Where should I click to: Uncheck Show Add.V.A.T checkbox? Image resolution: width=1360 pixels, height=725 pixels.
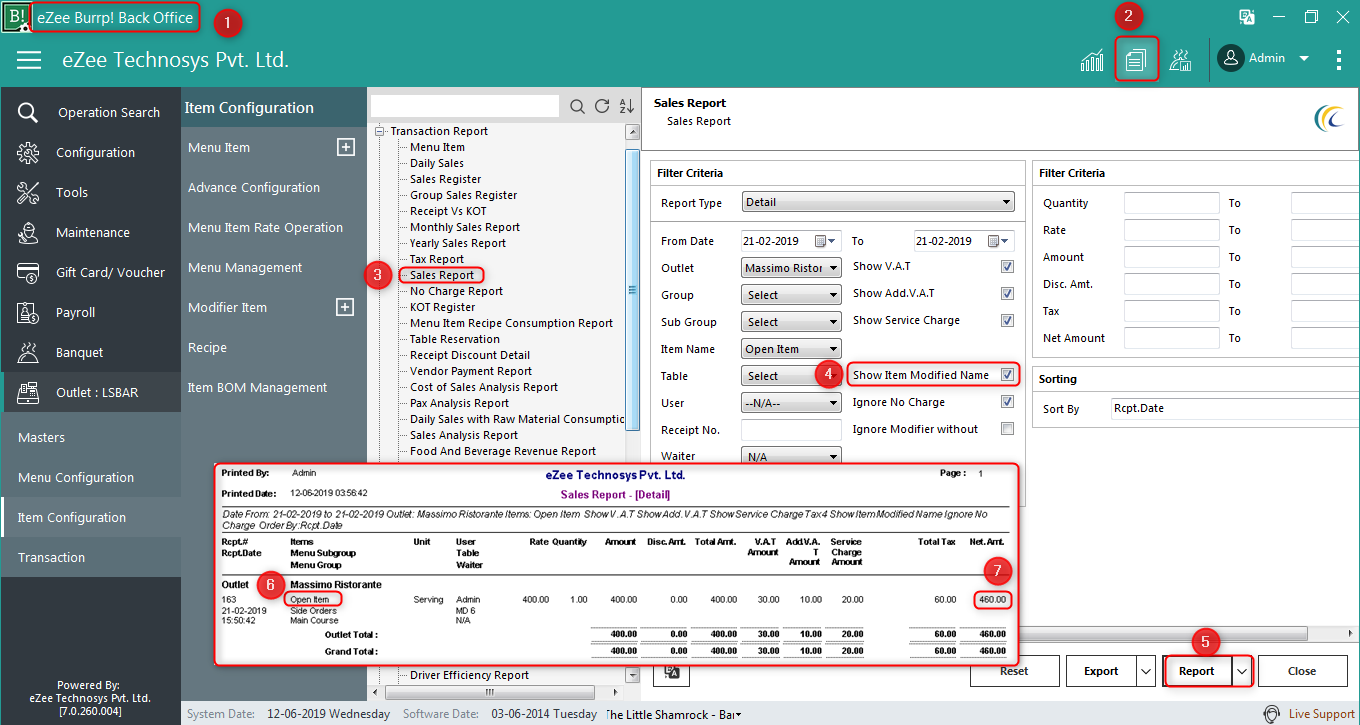1007,294
